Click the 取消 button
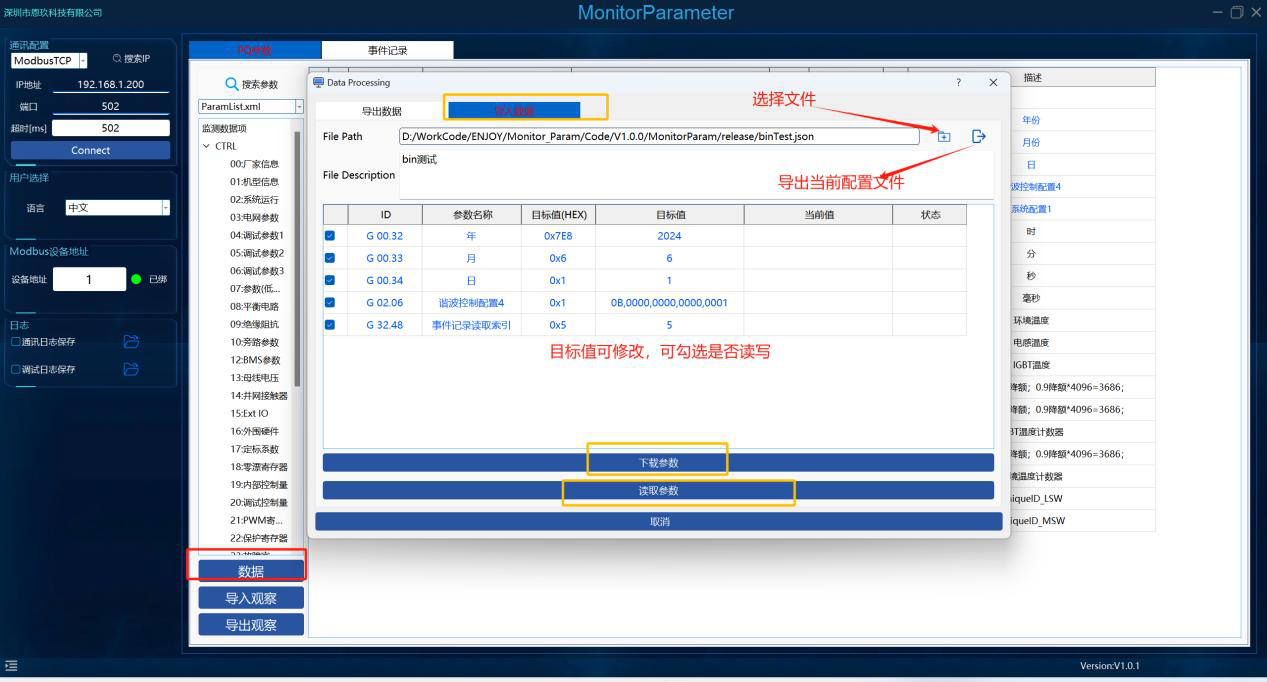The height and width of the screenshot is (682, 1267). (659, 521)
